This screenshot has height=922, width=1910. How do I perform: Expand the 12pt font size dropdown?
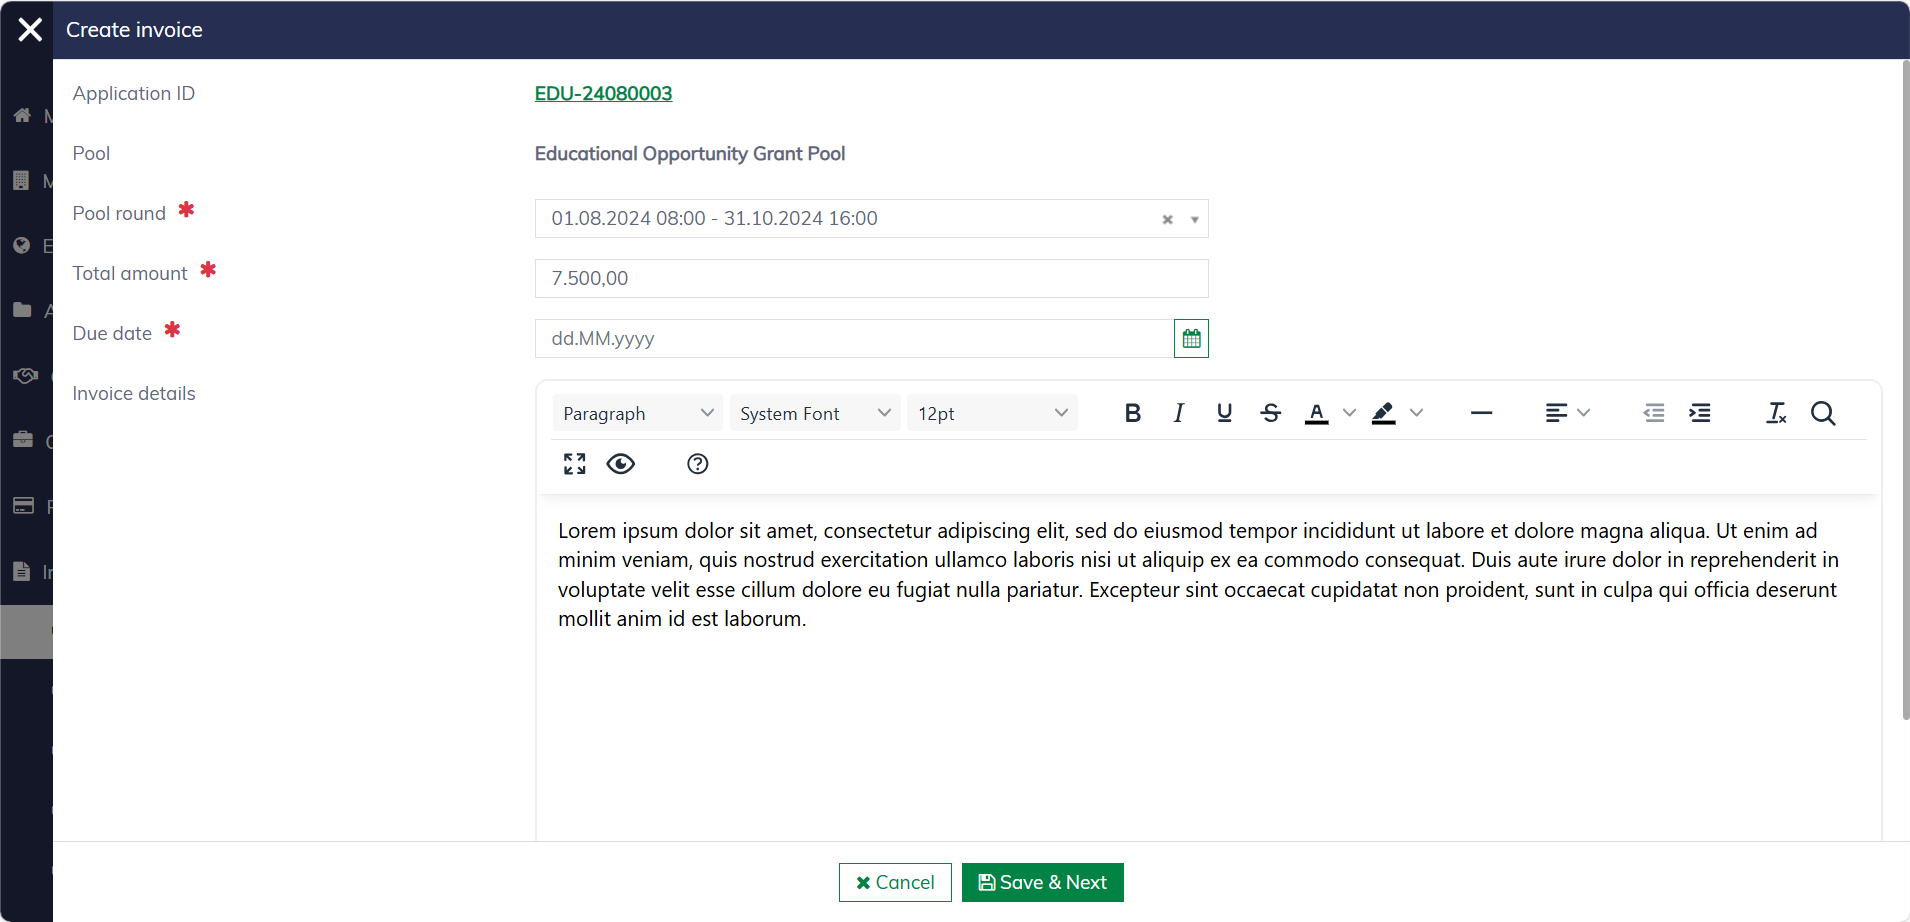(992, 413)
